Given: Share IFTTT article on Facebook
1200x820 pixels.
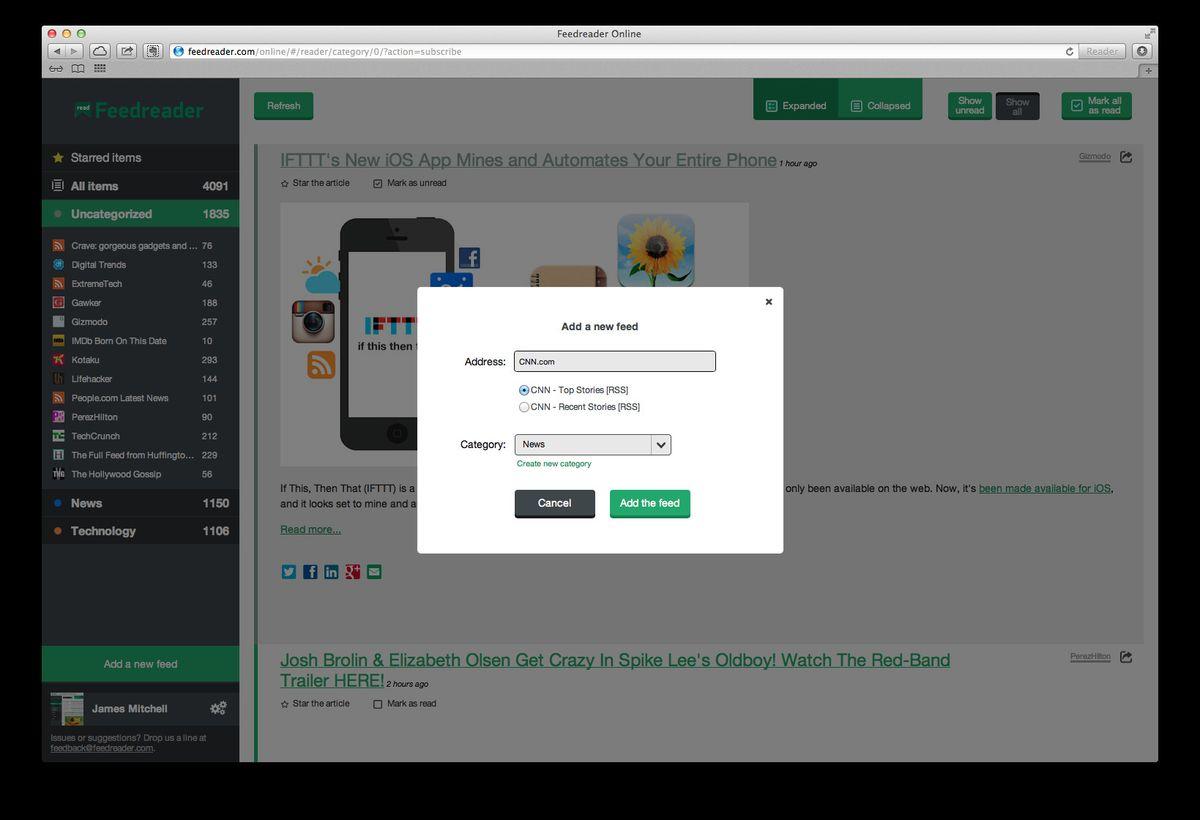Looking at the screenshot, I should coord(310,572).
